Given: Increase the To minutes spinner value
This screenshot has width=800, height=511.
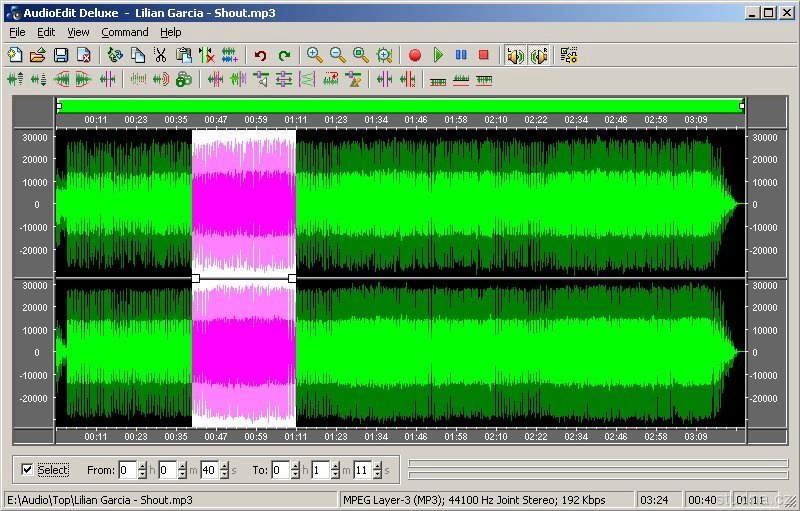Looking at the screenshot, I should pos(334,465).
